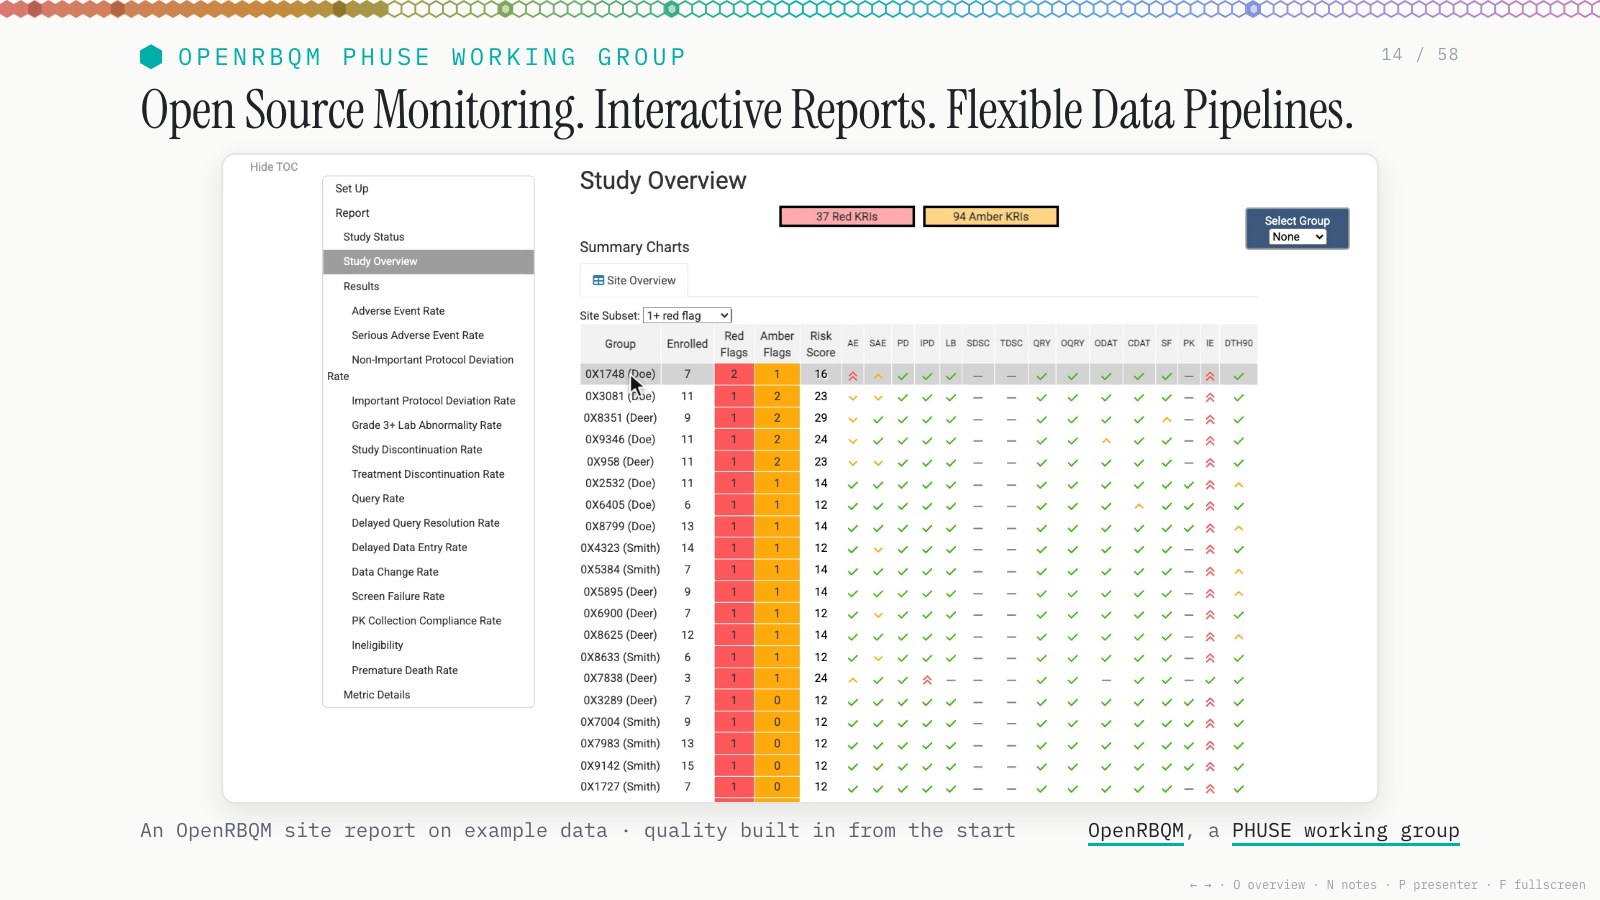The height and width of the screenshot is (900, 1600).
Task: Click amber flags cell for 0X3081 (Doe)
Action: [777, 396]
